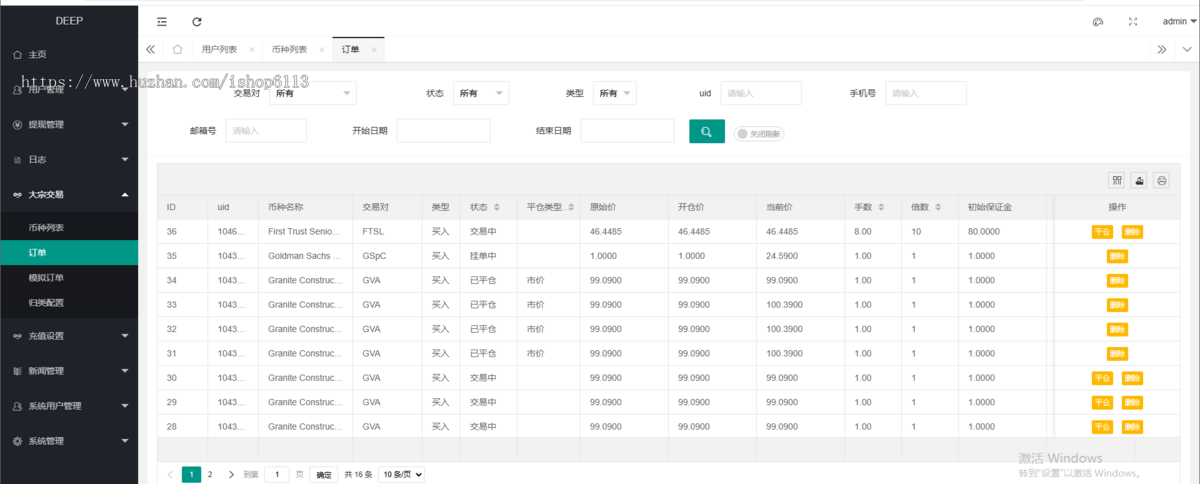Open the column filter icon above table
The image size is (1200, 484).
click(x=1117, y=180)
